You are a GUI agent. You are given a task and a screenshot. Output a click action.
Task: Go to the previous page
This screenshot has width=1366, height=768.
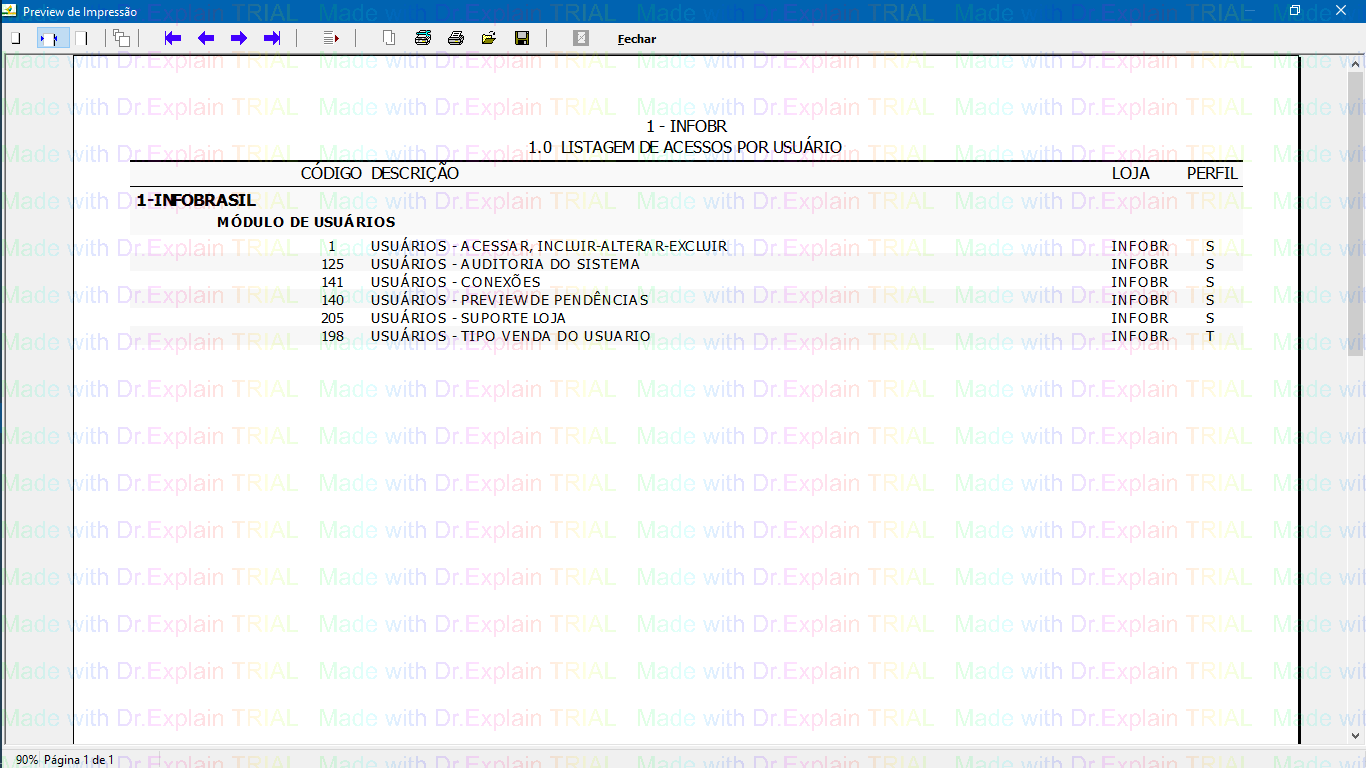tap(206, 38)
